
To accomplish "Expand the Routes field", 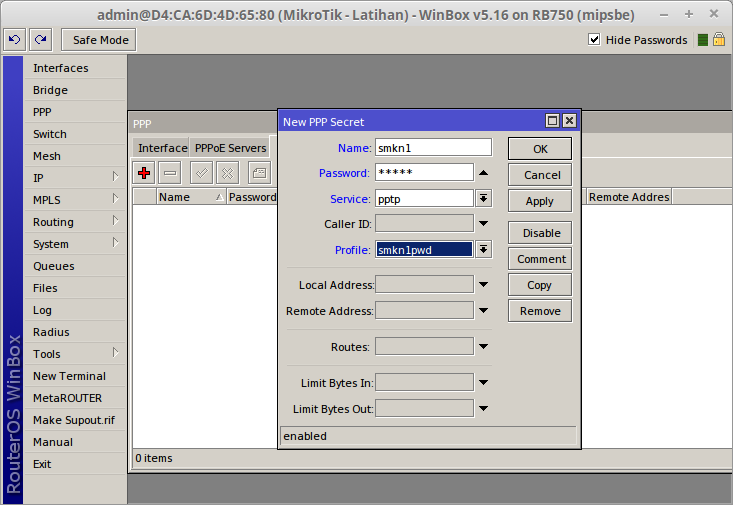I will click(483, 346).
